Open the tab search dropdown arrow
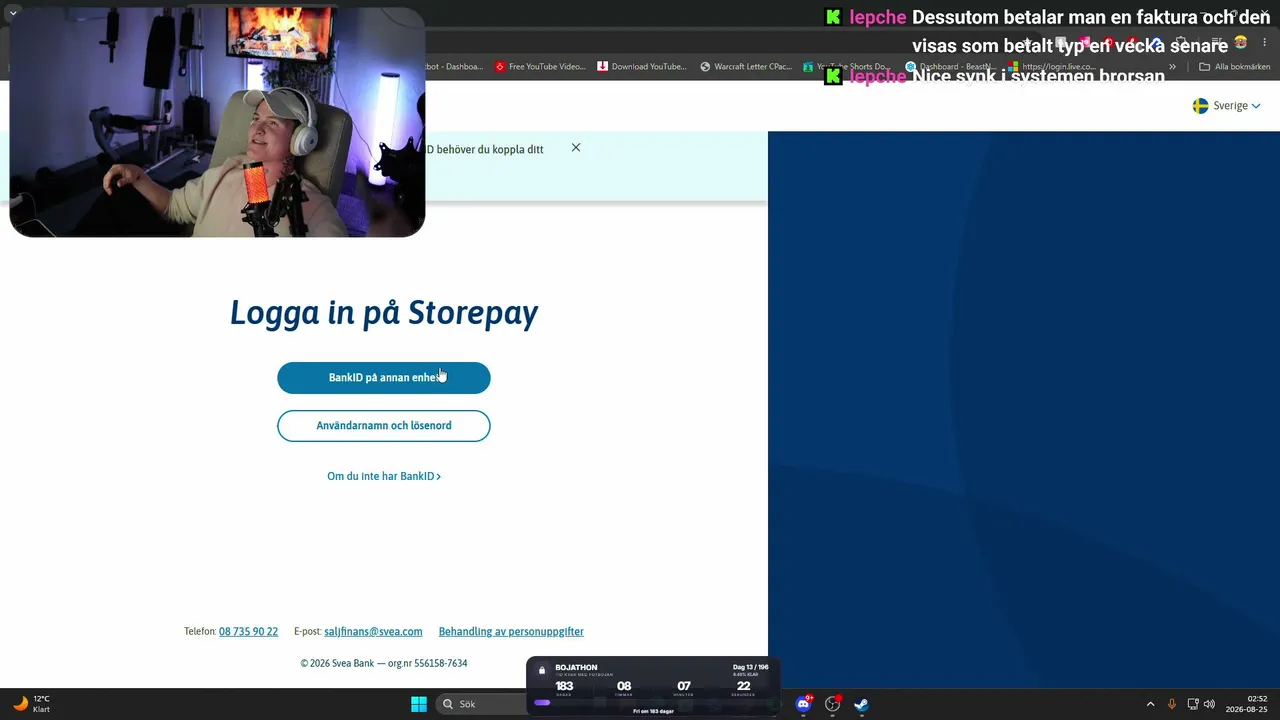Screen dimensions: 1280x720 [13, 13]
